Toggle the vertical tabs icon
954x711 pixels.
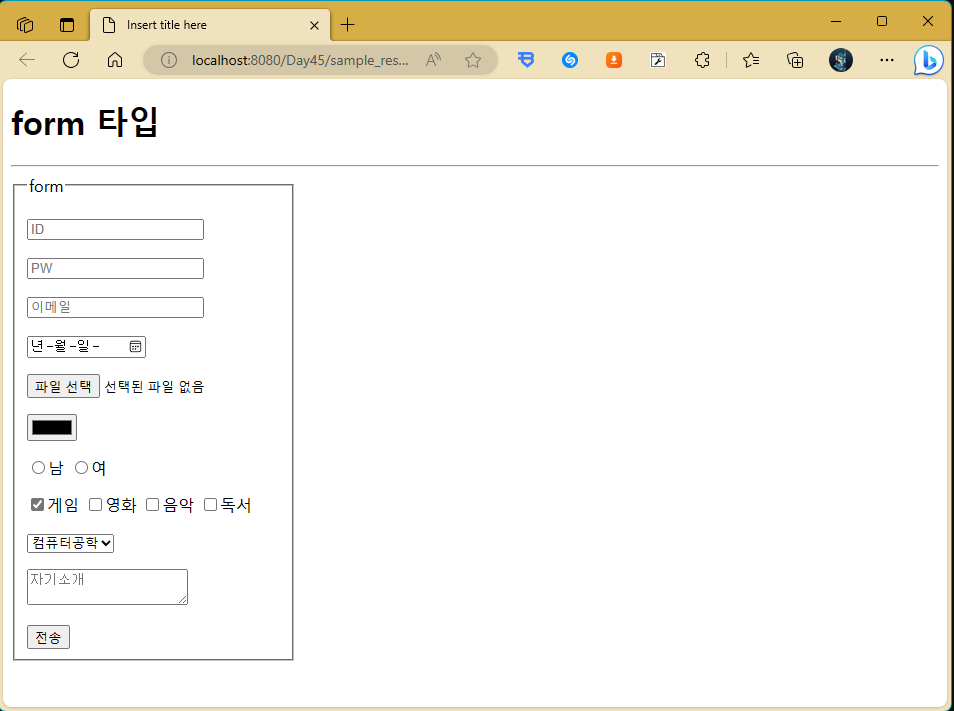[x=67, y=25]
